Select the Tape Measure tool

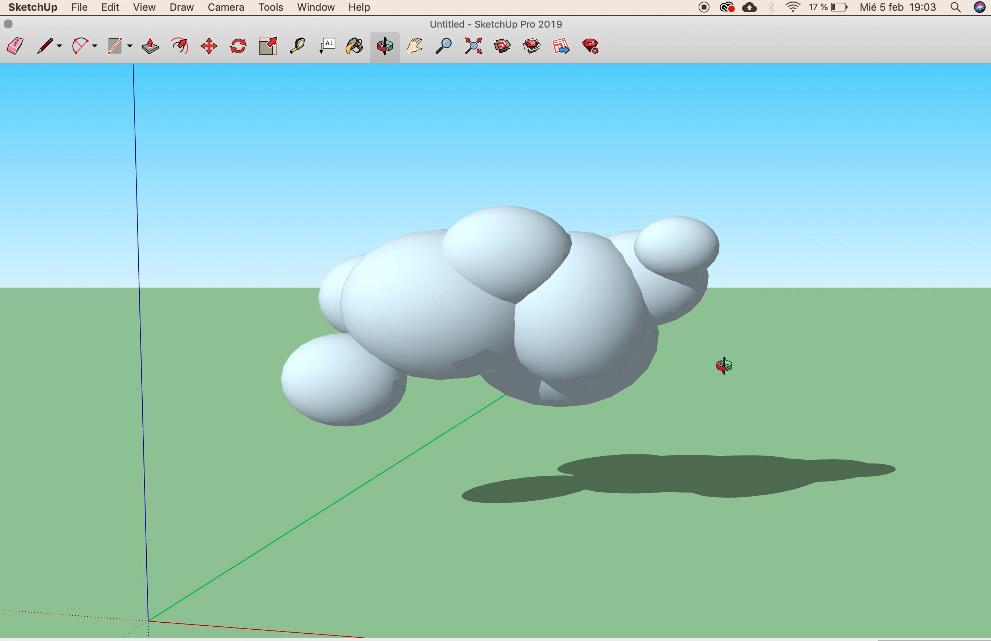[x=297, y=46]
